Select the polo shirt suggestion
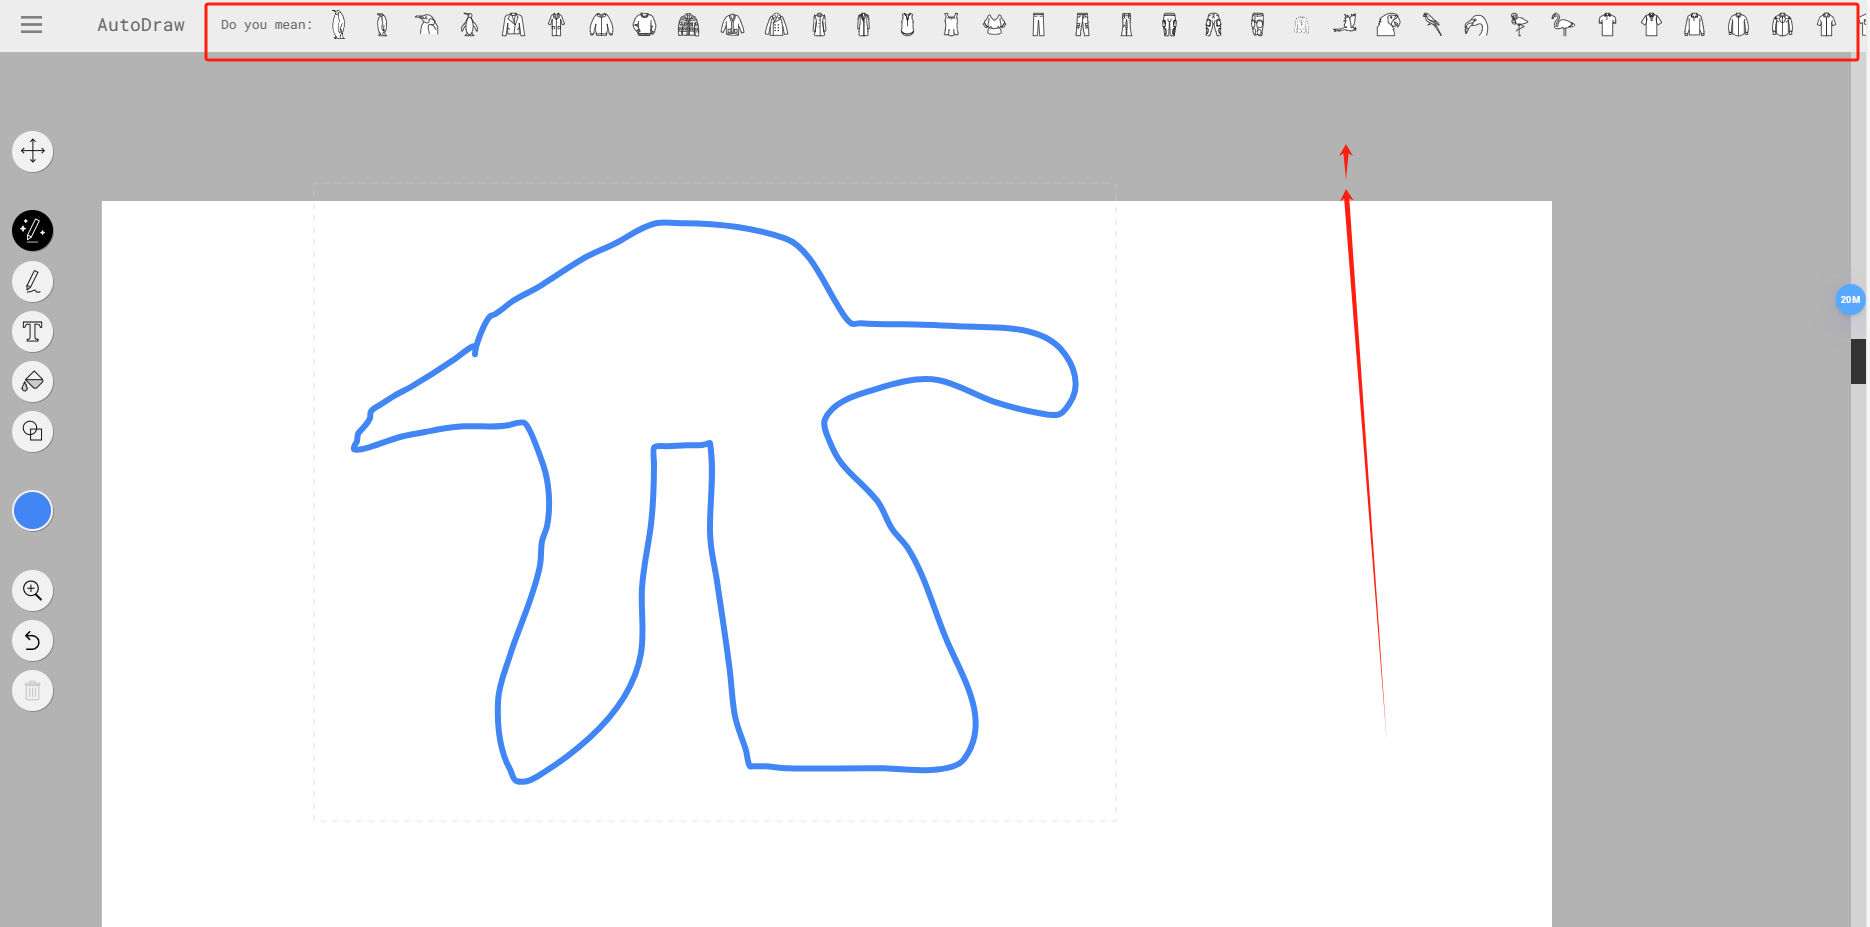 click(1608, 24)
